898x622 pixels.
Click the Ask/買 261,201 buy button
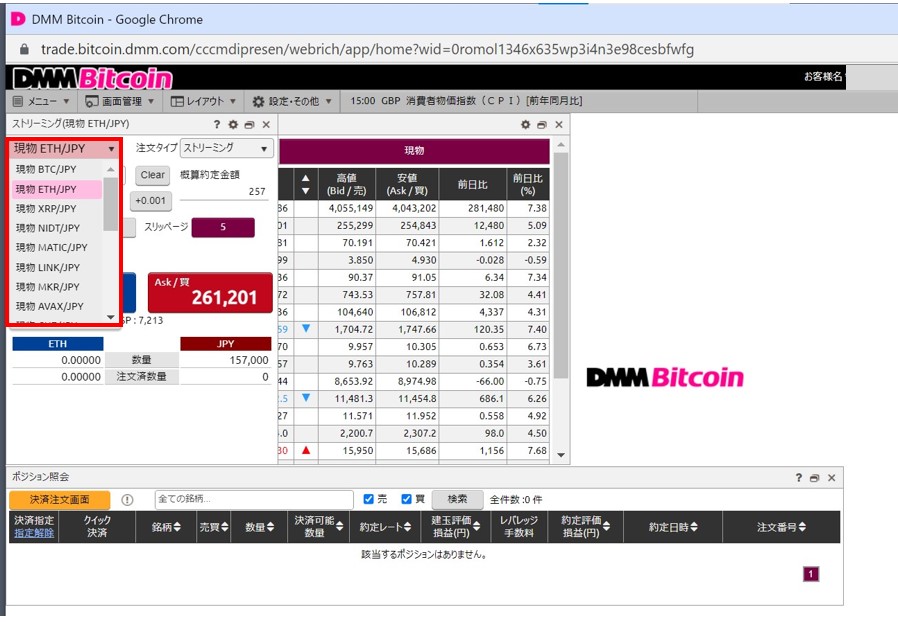(210, 293)
